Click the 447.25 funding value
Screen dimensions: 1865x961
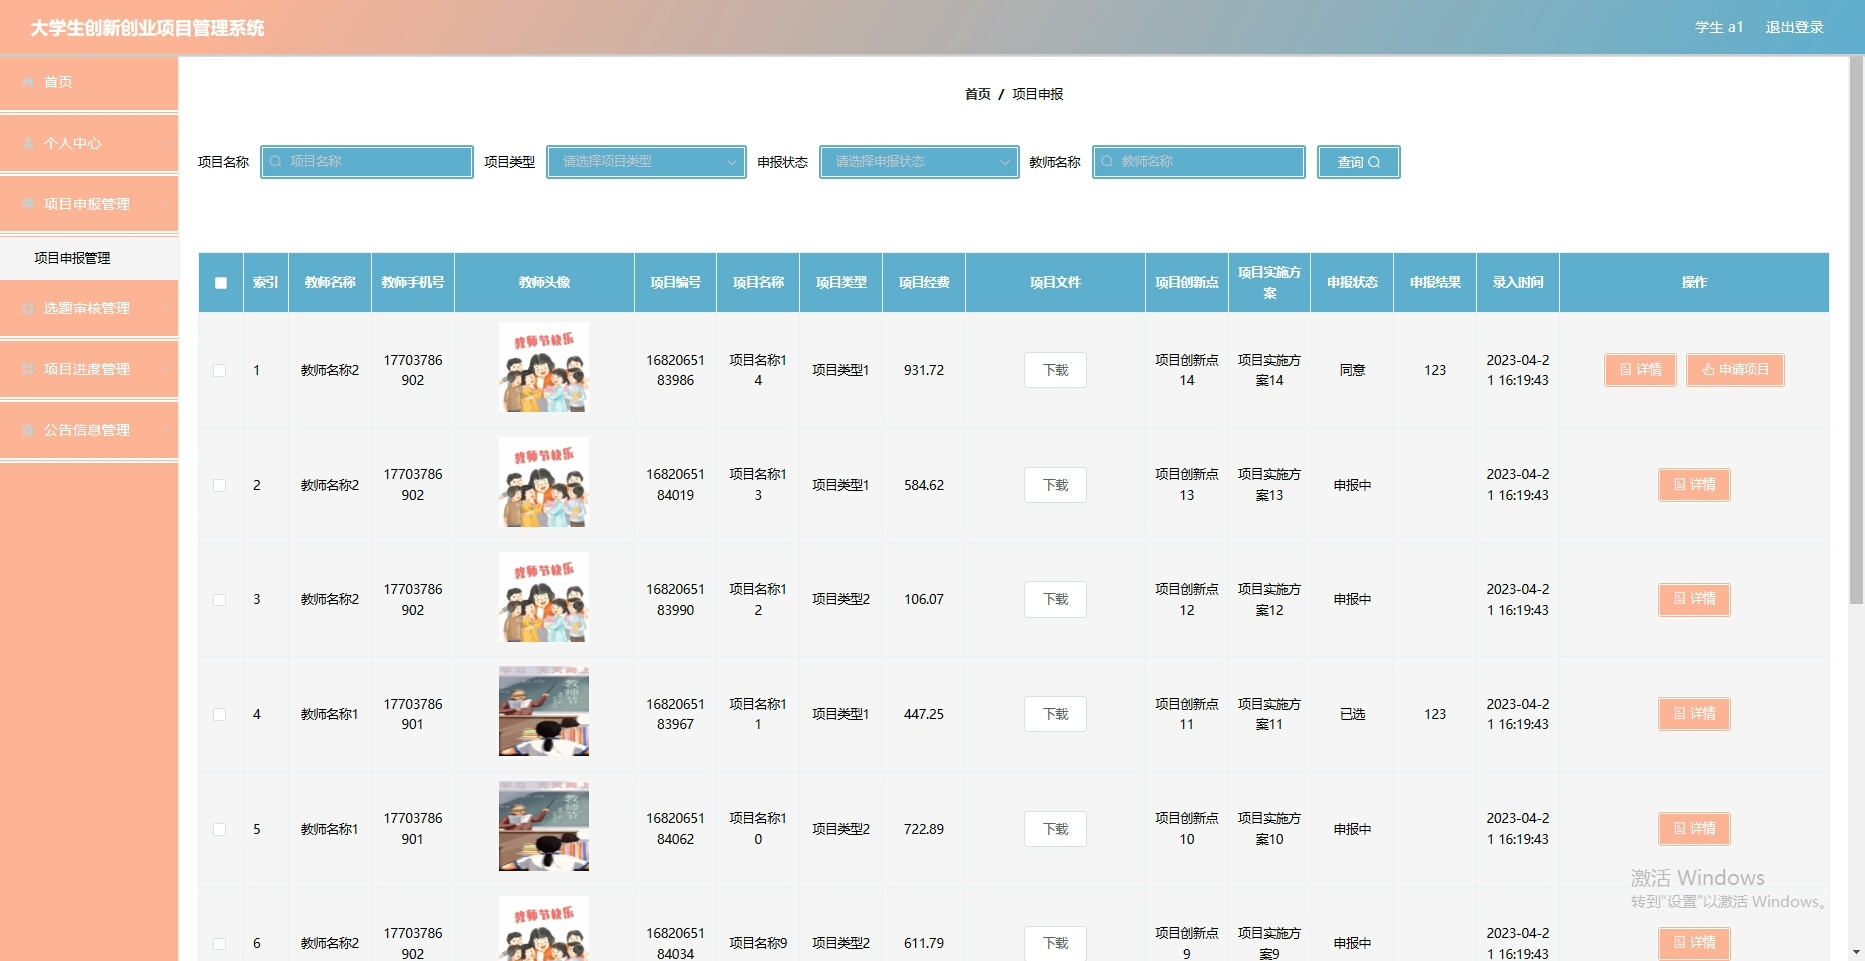pos(924,714)
